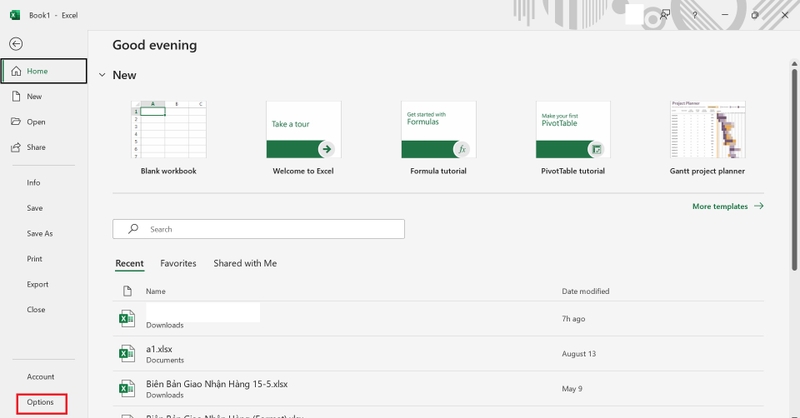This screenshot has width=800, height=418.
Task: Open Biên Bản Giao Nhận Hàng 15-5.xlsx
Action: (438, 389)
